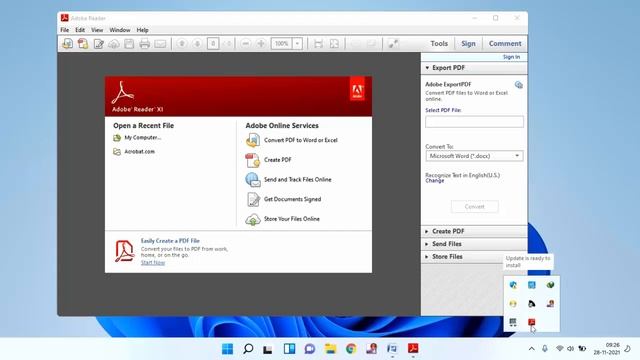The width and height of the screenshot is (640, 360).
Task: Expand the Create PDF section
Action: pos(474,231)
